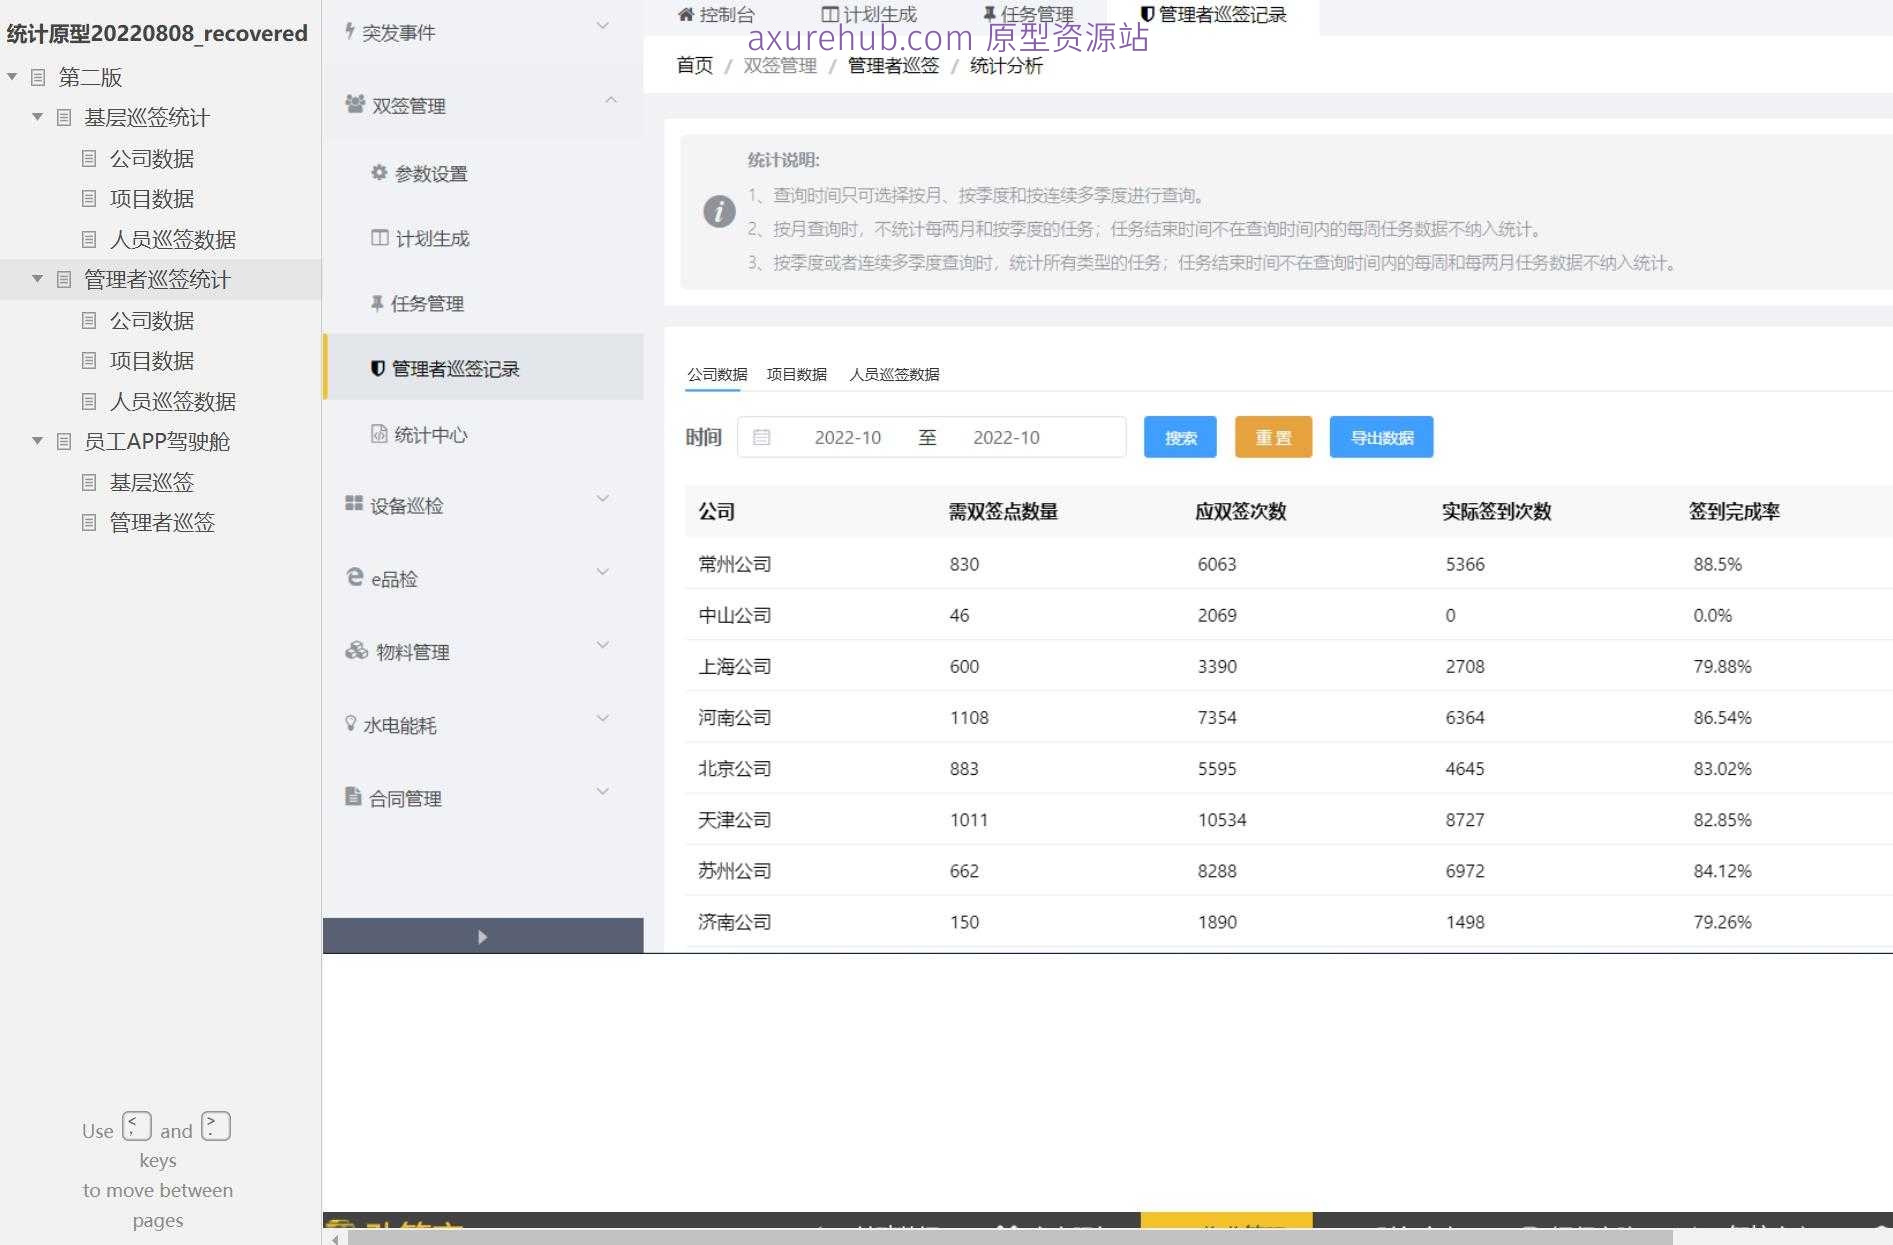This screenshot has width=1893, height=1245.
Task: Click the calendar icon in date field
Action: coord(762,437)
